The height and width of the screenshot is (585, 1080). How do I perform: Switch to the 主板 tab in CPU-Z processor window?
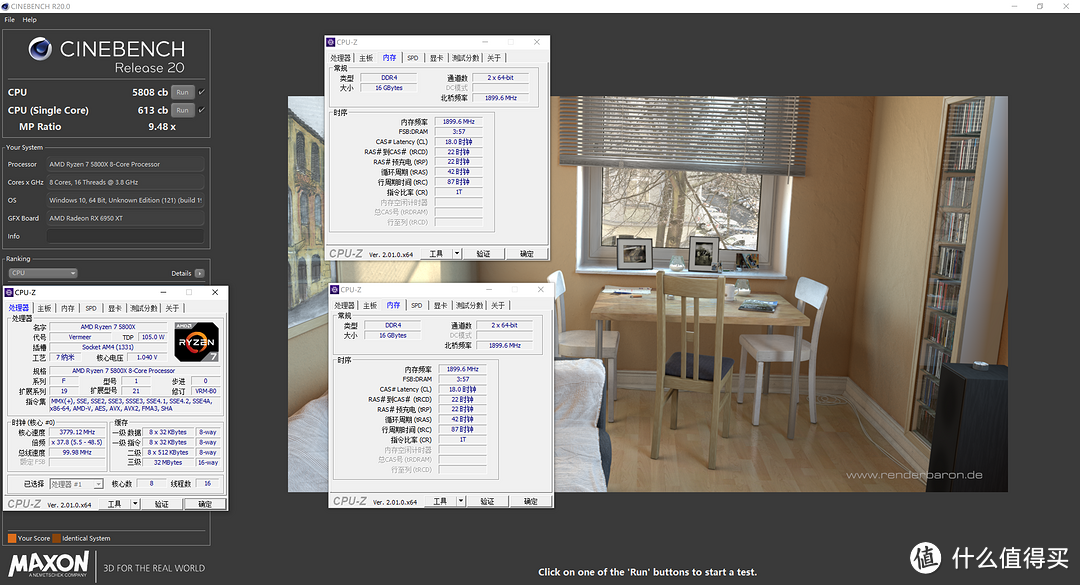click(44, 308)
